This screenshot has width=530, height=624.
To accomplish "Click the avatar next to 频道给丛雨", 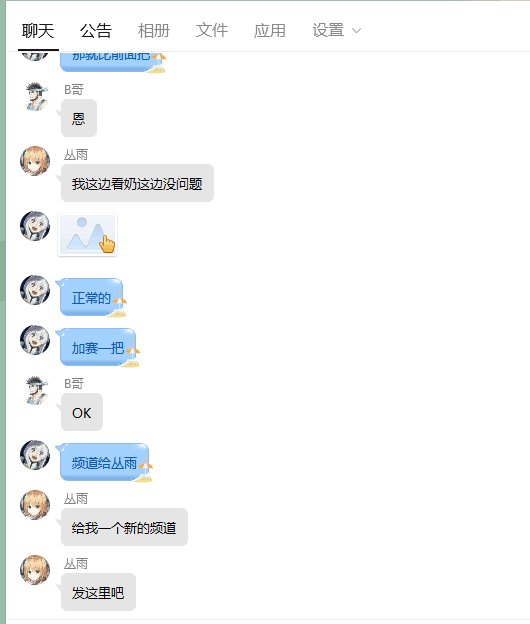I will 35,455.
